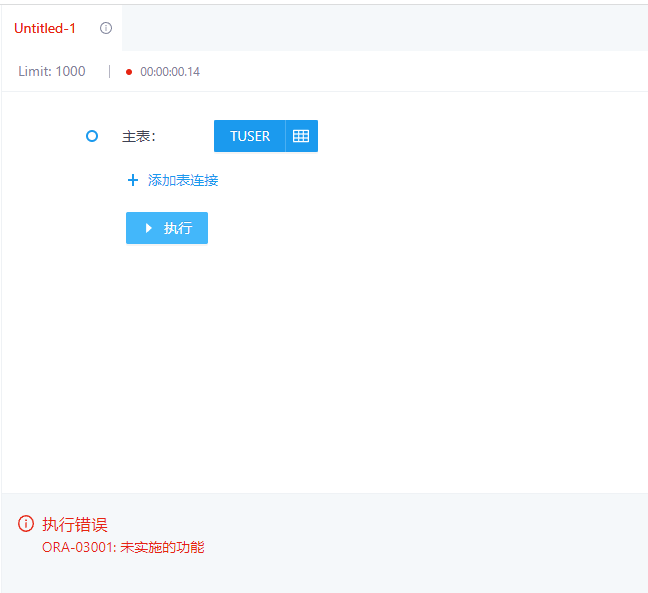Click the plus icon for 添加表连接
Image resolution: width=648 pixels, height=593 pixels.
tap(133, 180)
